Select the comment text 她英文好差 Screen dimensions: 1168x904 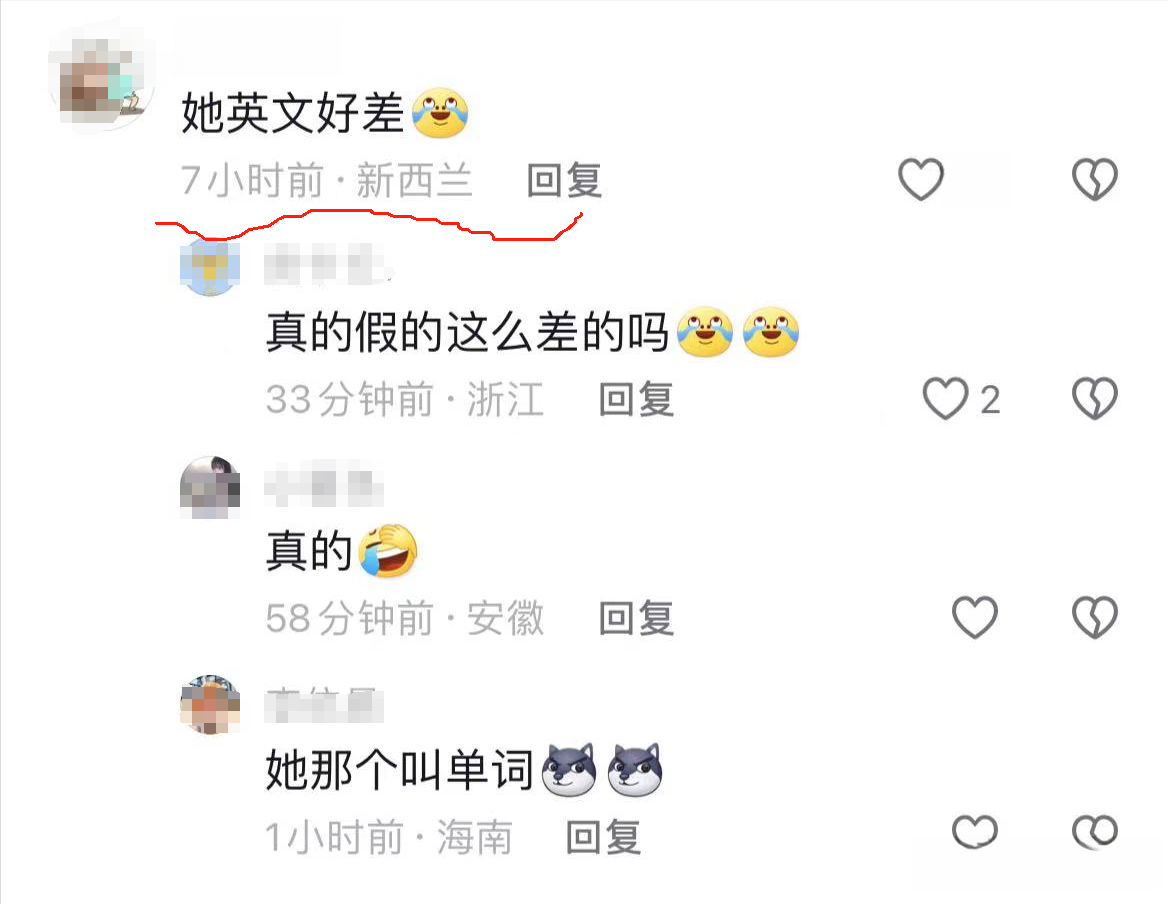[292, 113]
